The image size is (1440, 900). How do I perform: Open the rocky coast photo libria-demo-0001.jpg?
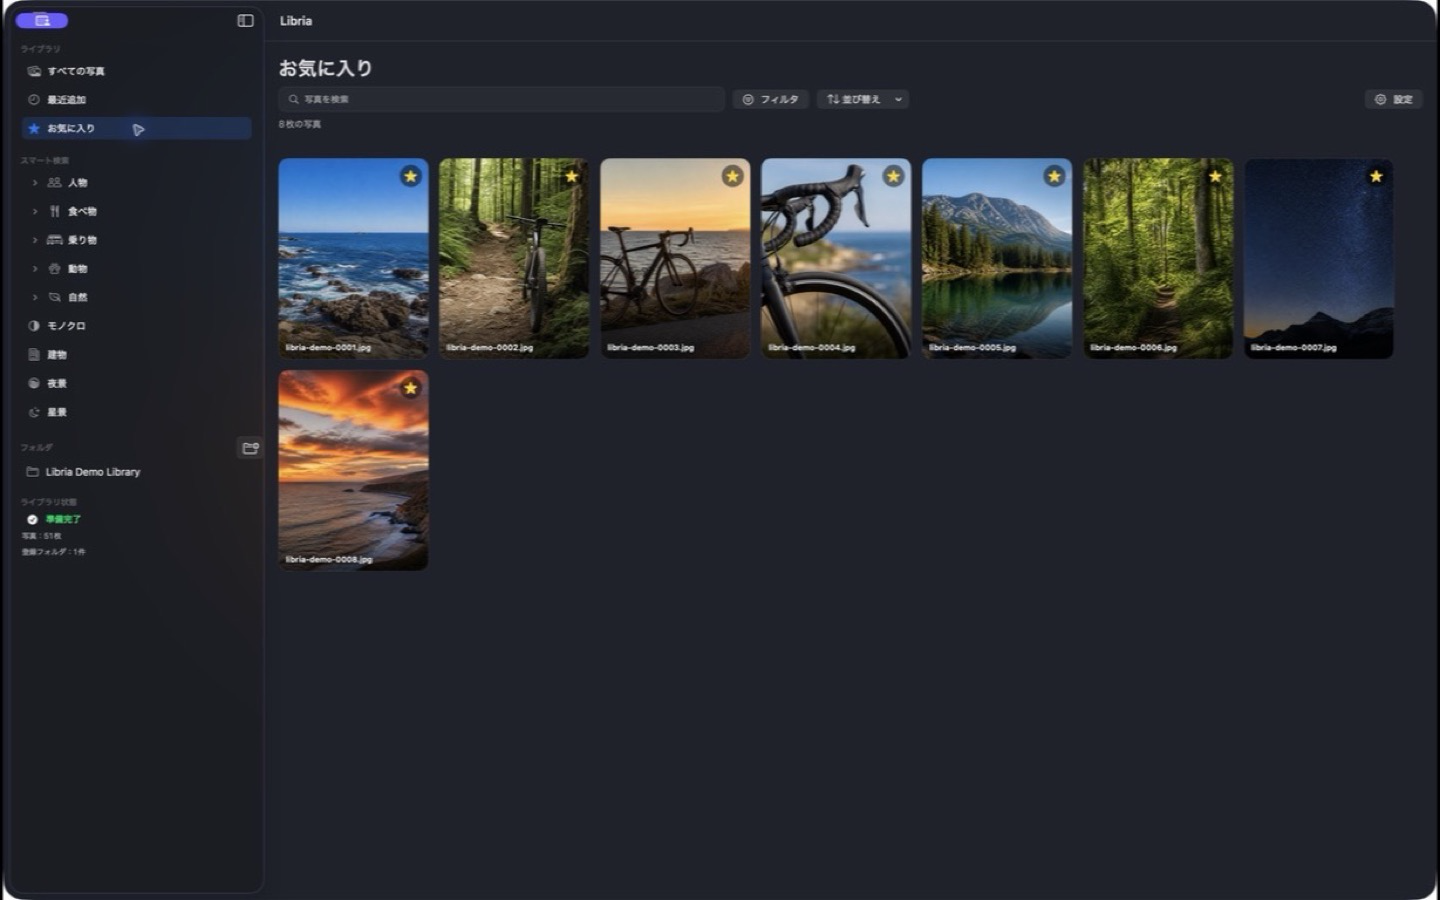pos(353,258)
